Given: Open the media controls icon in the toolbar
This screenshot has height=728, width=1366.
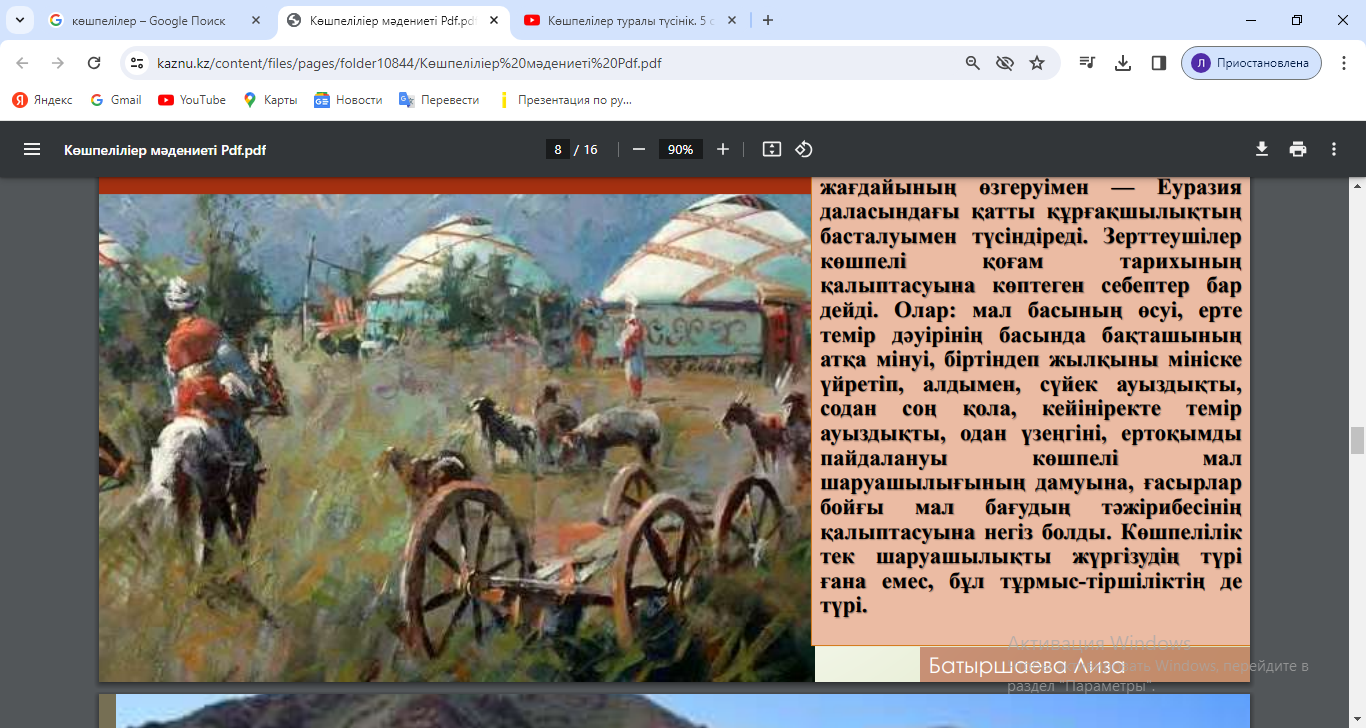Looking at the screenshot, I should (1088, 62).
